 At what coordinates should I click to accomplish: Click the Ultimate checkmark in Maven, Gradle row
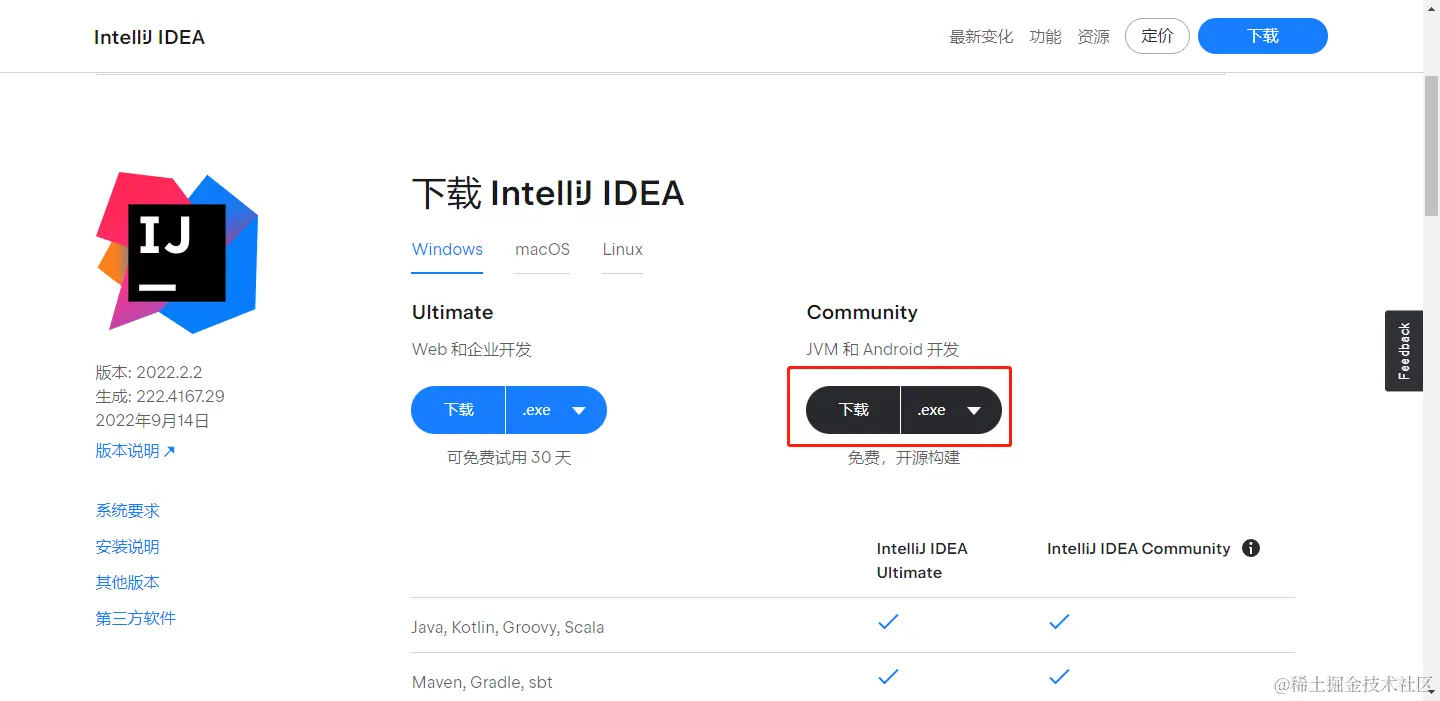coord(888,677)
